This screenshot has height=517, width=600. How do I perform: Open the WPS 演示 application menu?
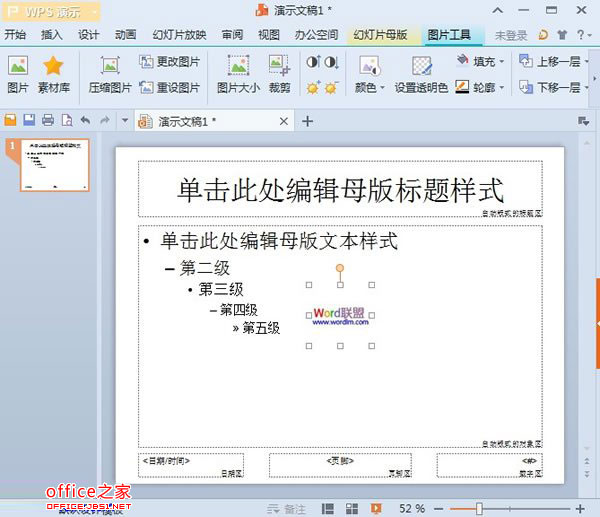click(52, 12)
